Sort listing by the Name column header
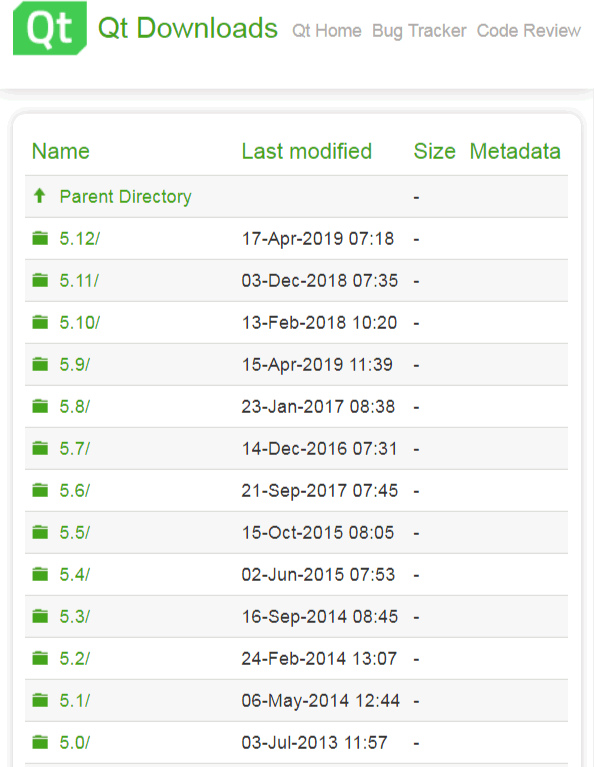 [61, 151]
